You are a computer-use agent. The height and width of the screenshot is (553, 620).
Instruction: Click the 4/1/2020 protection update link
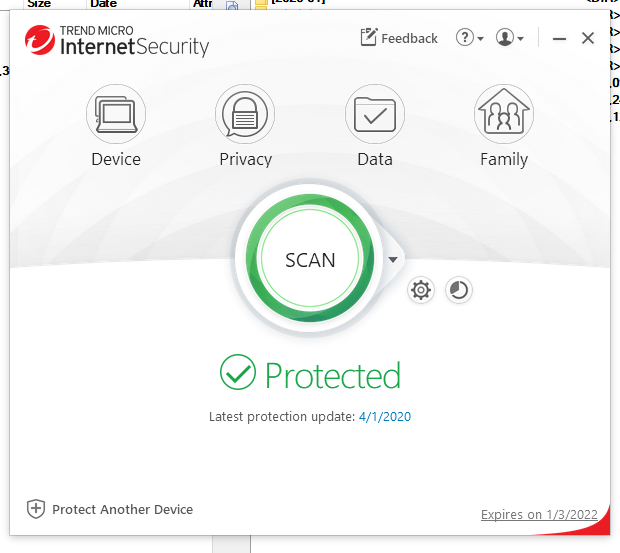tap(384, 416)
